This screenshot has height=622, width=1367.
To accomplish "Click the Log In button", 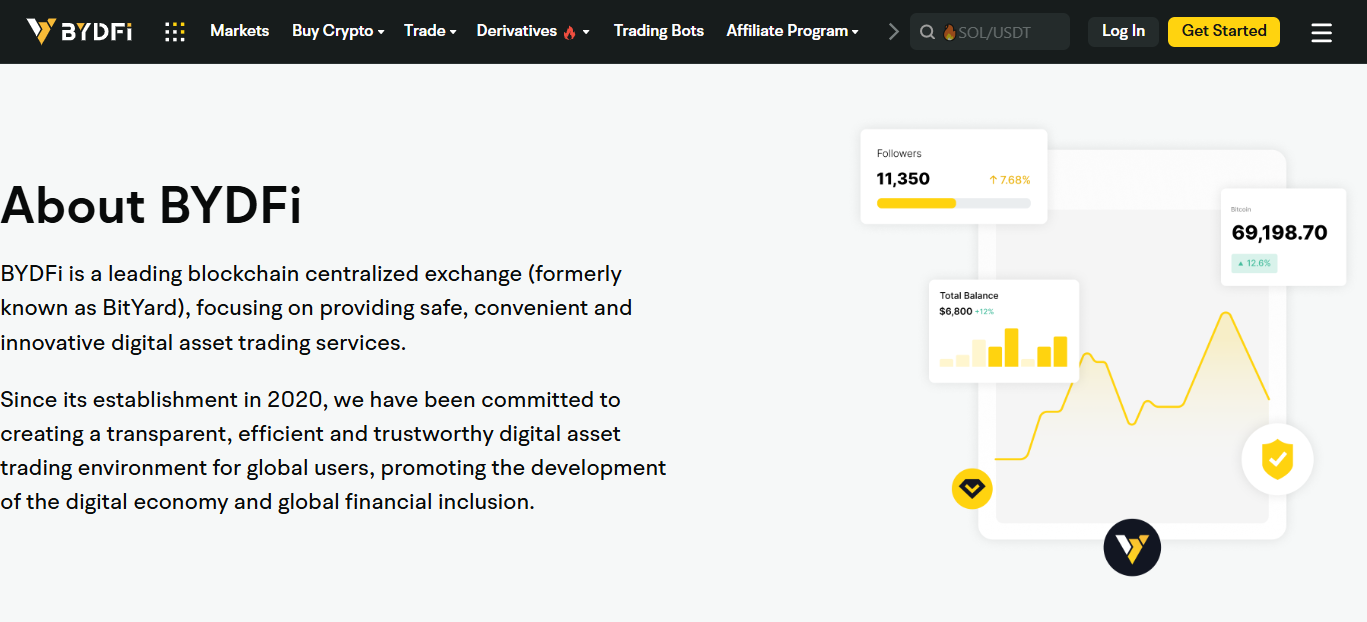I will point(1123,31).
